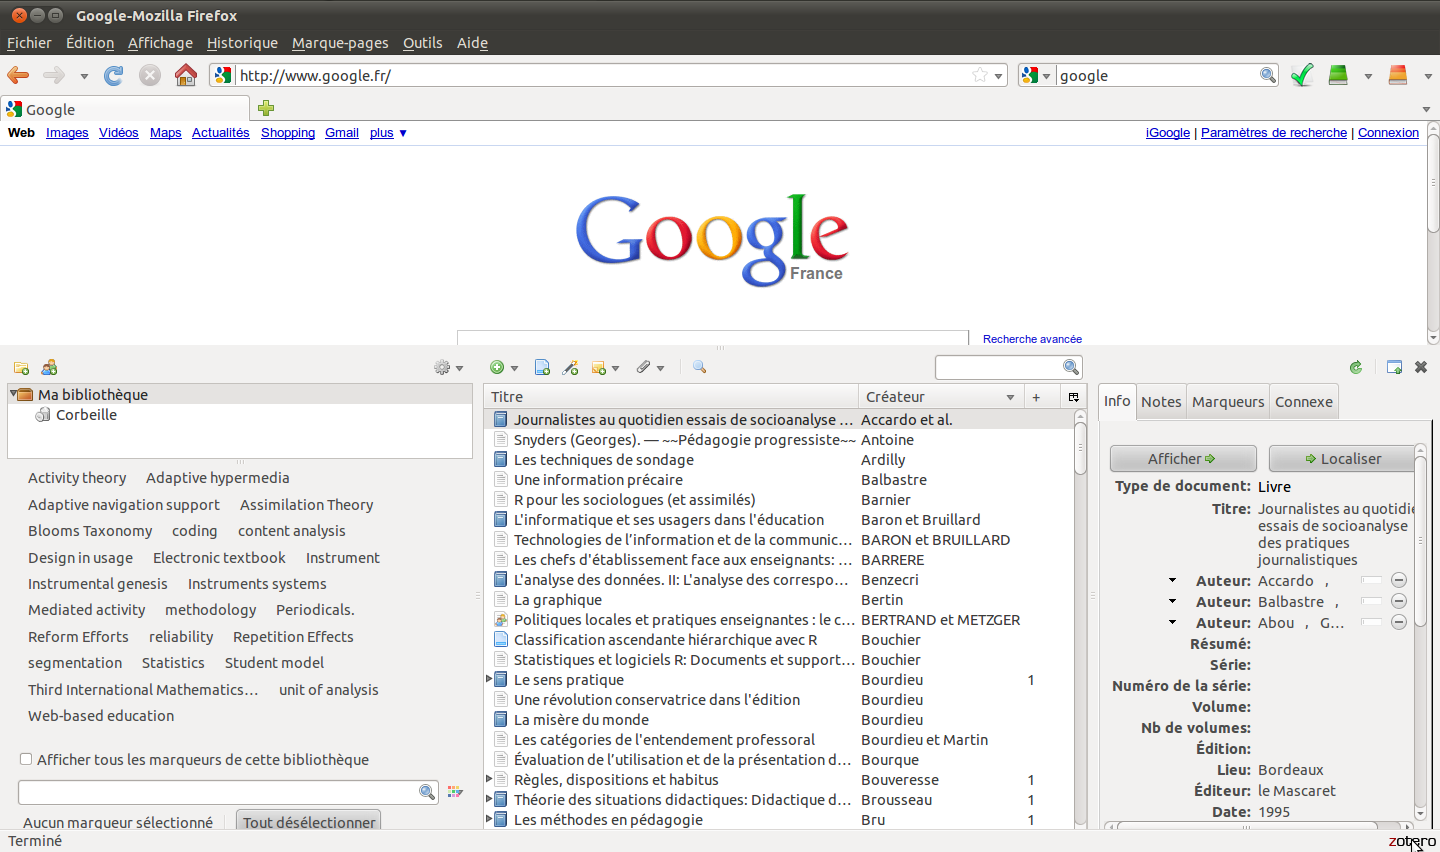Create new item from current page
Screen dimensions: 1440x852
click(x=542, y=368)
